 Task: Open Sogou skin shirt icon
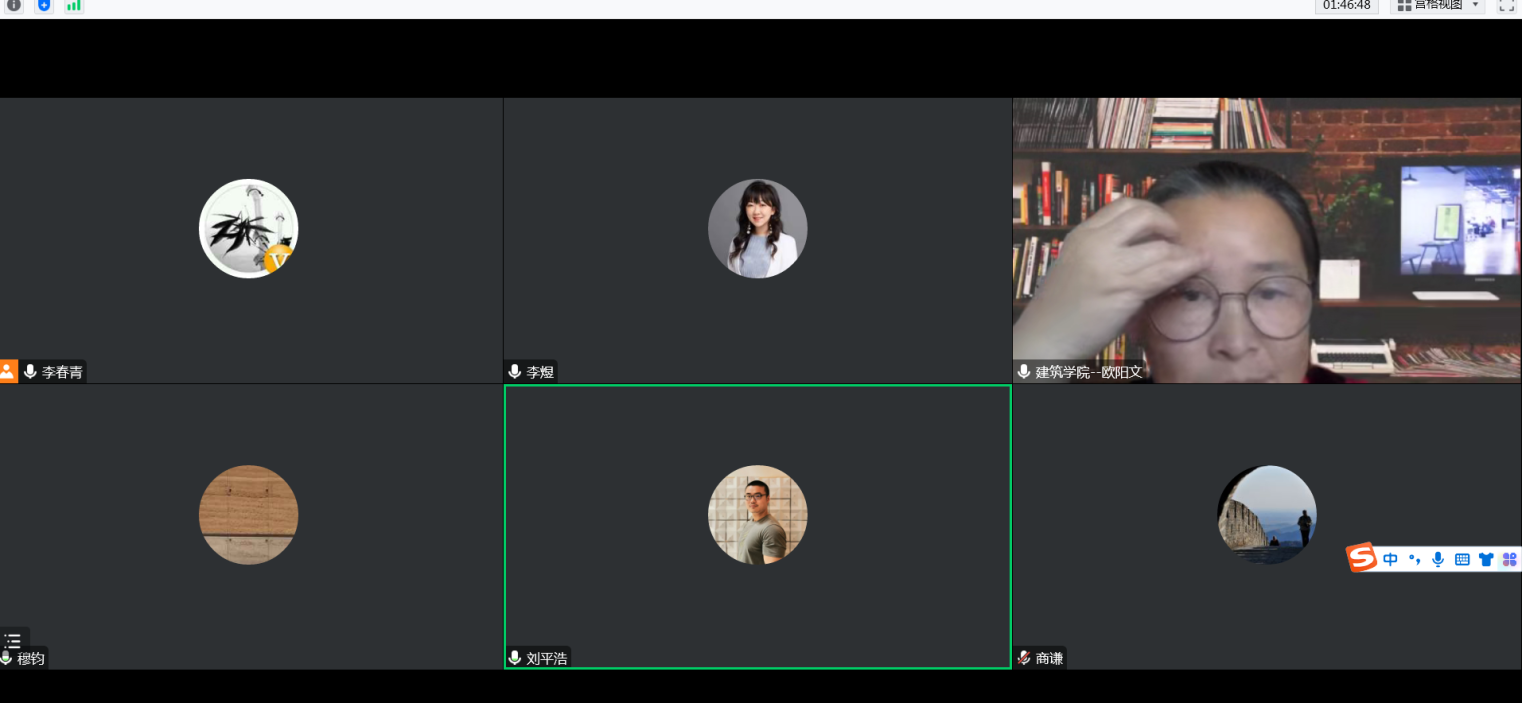pyautogui.click(x=1486, y=559)
